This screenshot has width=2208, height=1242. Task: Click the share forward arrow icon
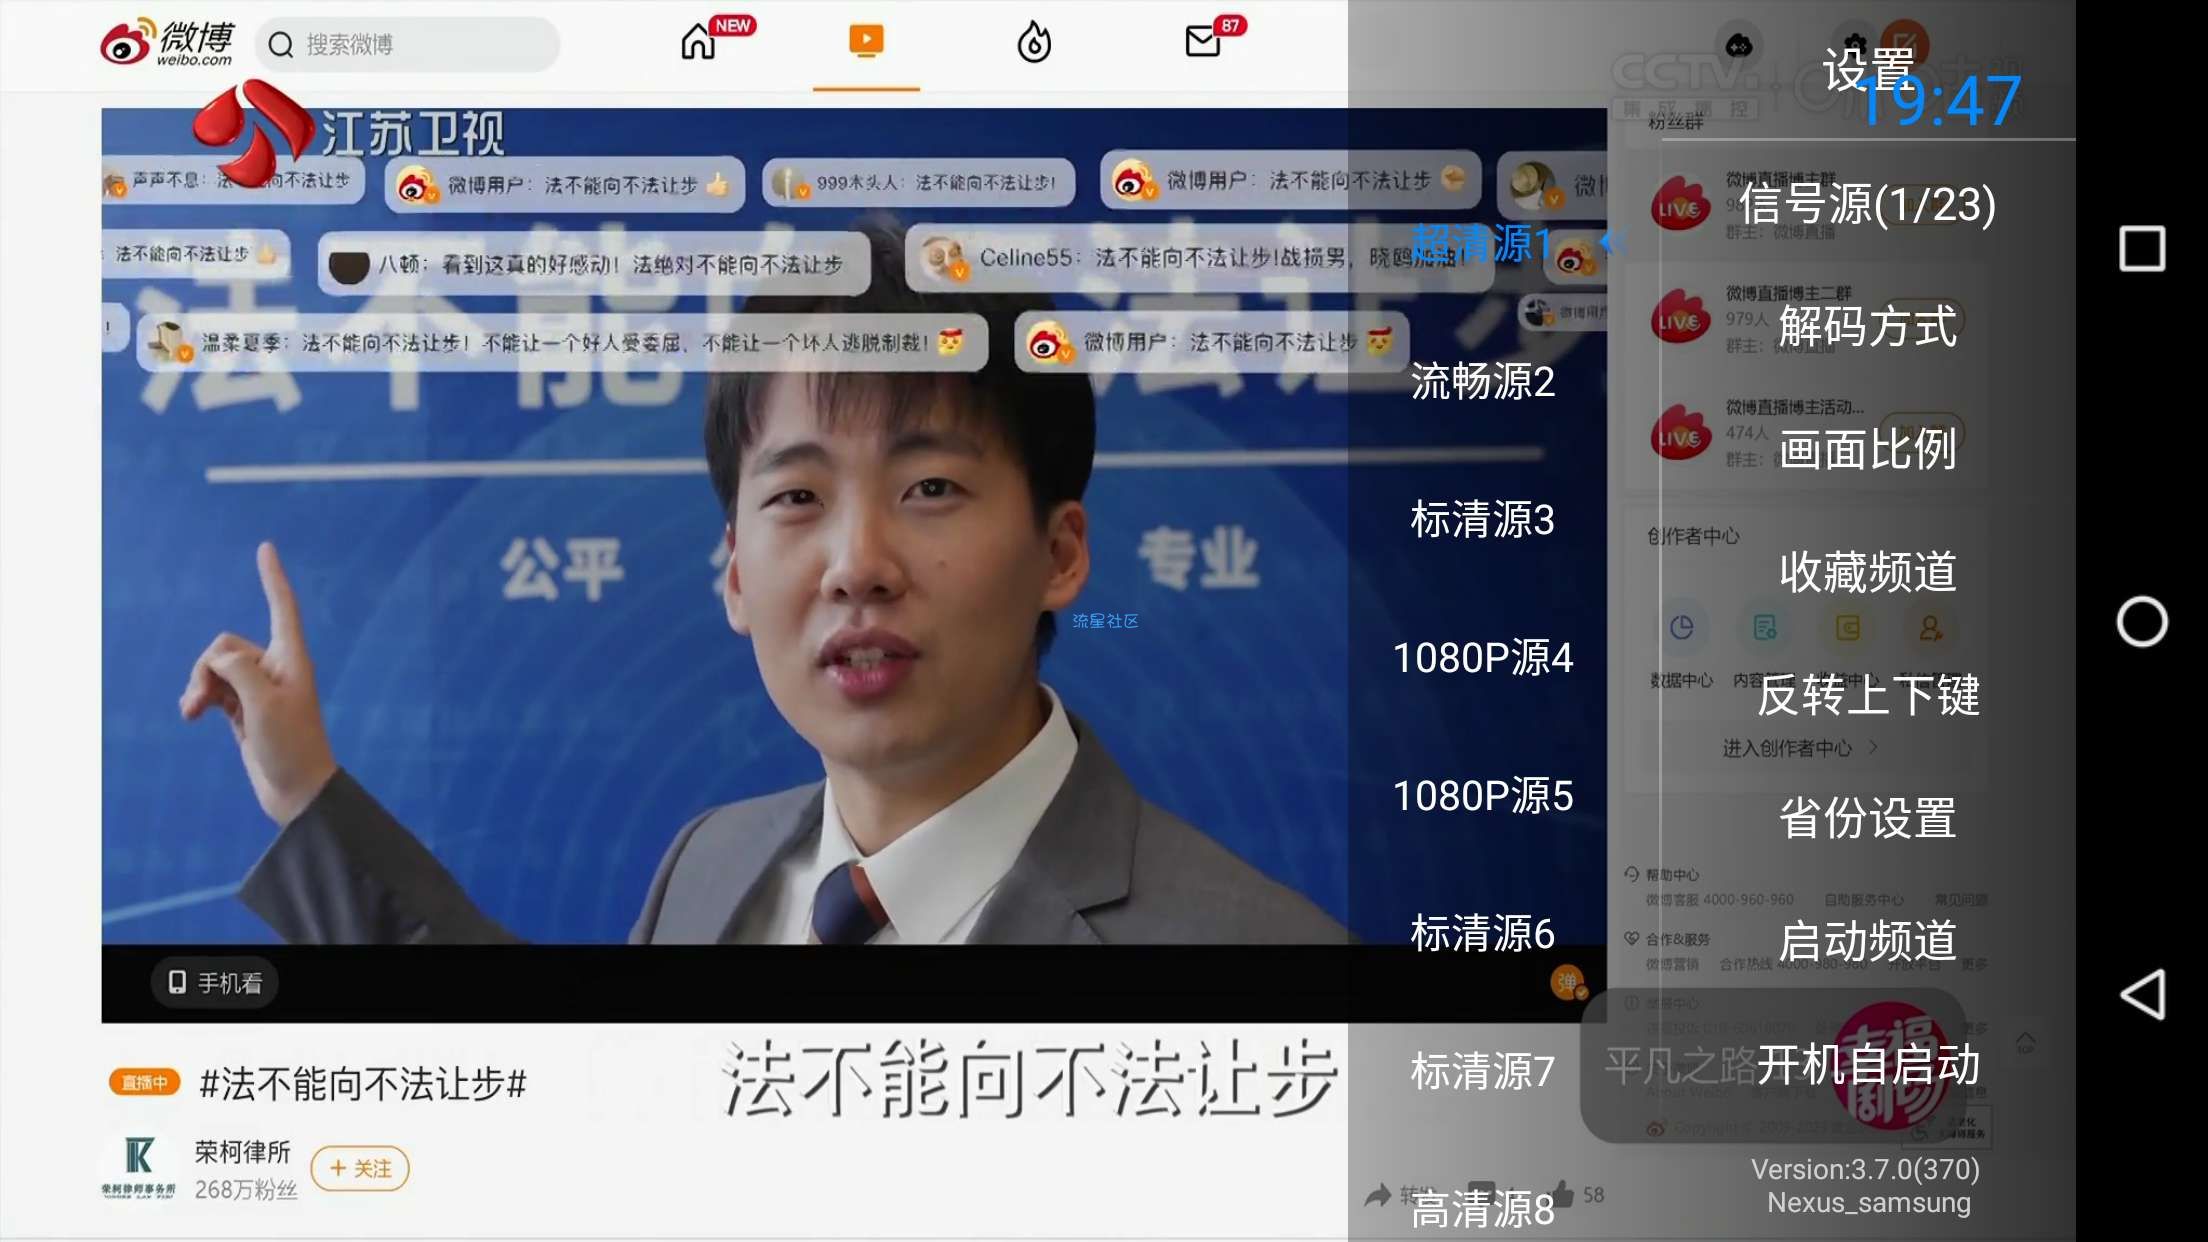click(x=1379, y=1195)
